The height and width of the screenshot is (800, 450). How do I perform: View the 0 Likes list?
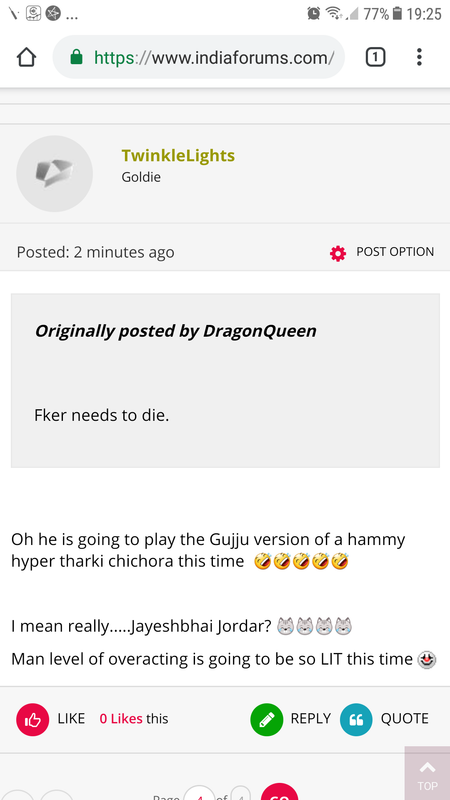[121, 719]
